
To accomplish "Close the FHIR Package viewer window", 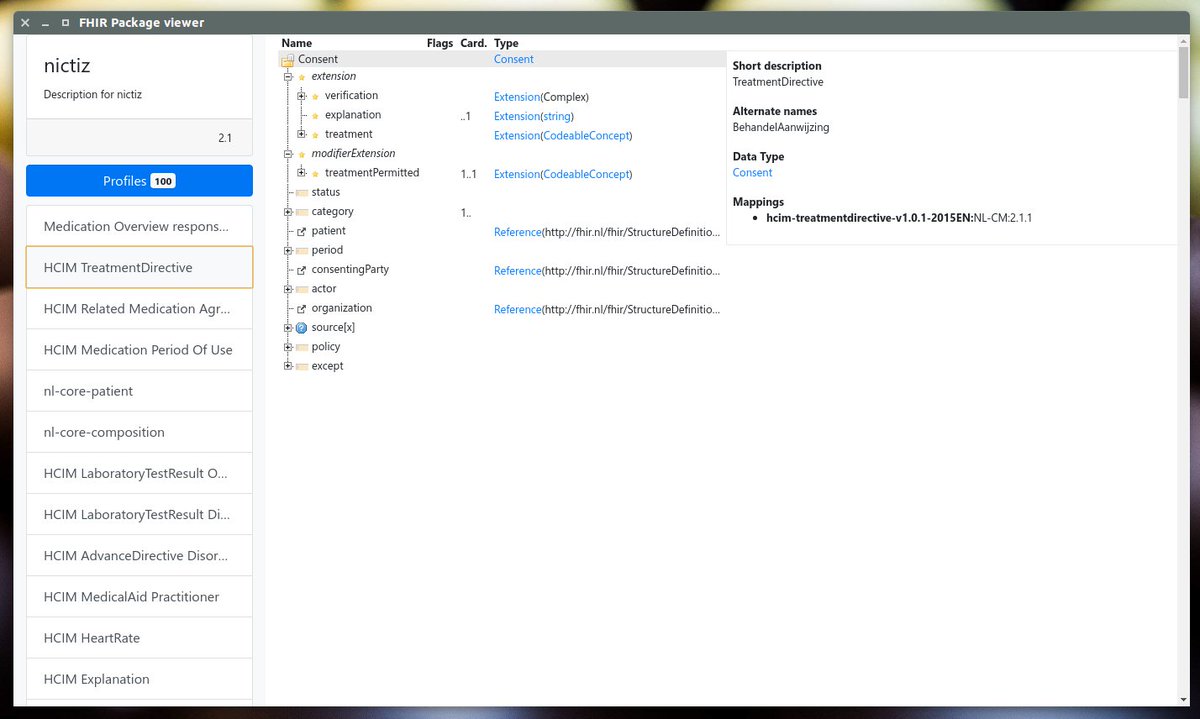I will [x=26, y=22].
